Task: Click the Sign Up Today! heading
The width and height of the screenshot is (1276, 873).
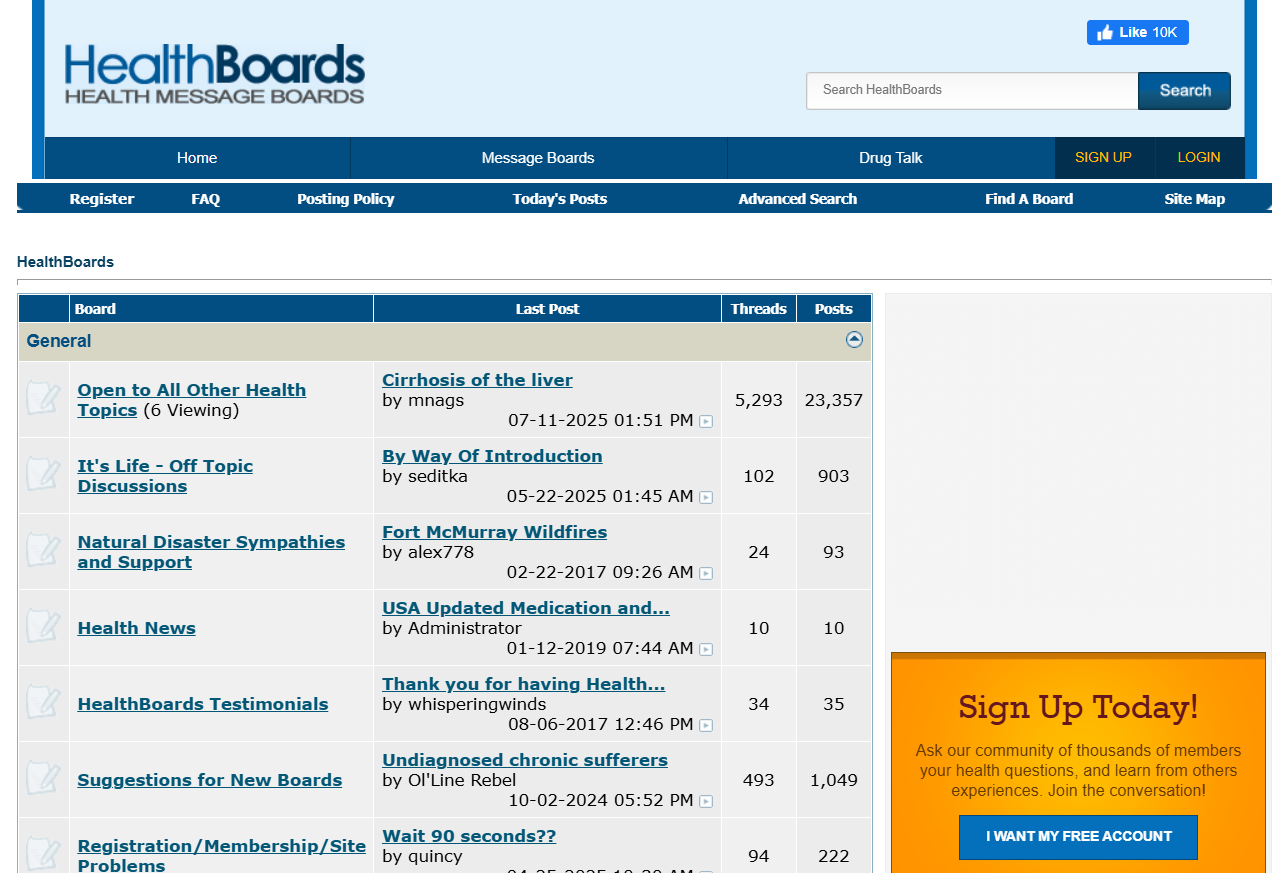Action: [1078, 707]
